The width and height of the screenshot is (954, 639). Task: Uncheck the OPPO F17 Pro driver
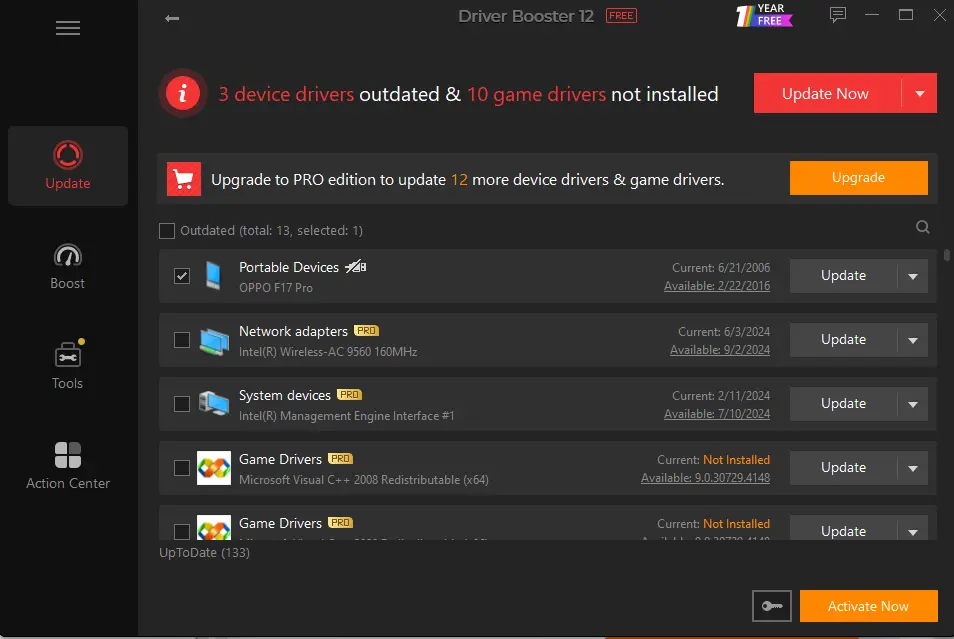coord(182,275)
